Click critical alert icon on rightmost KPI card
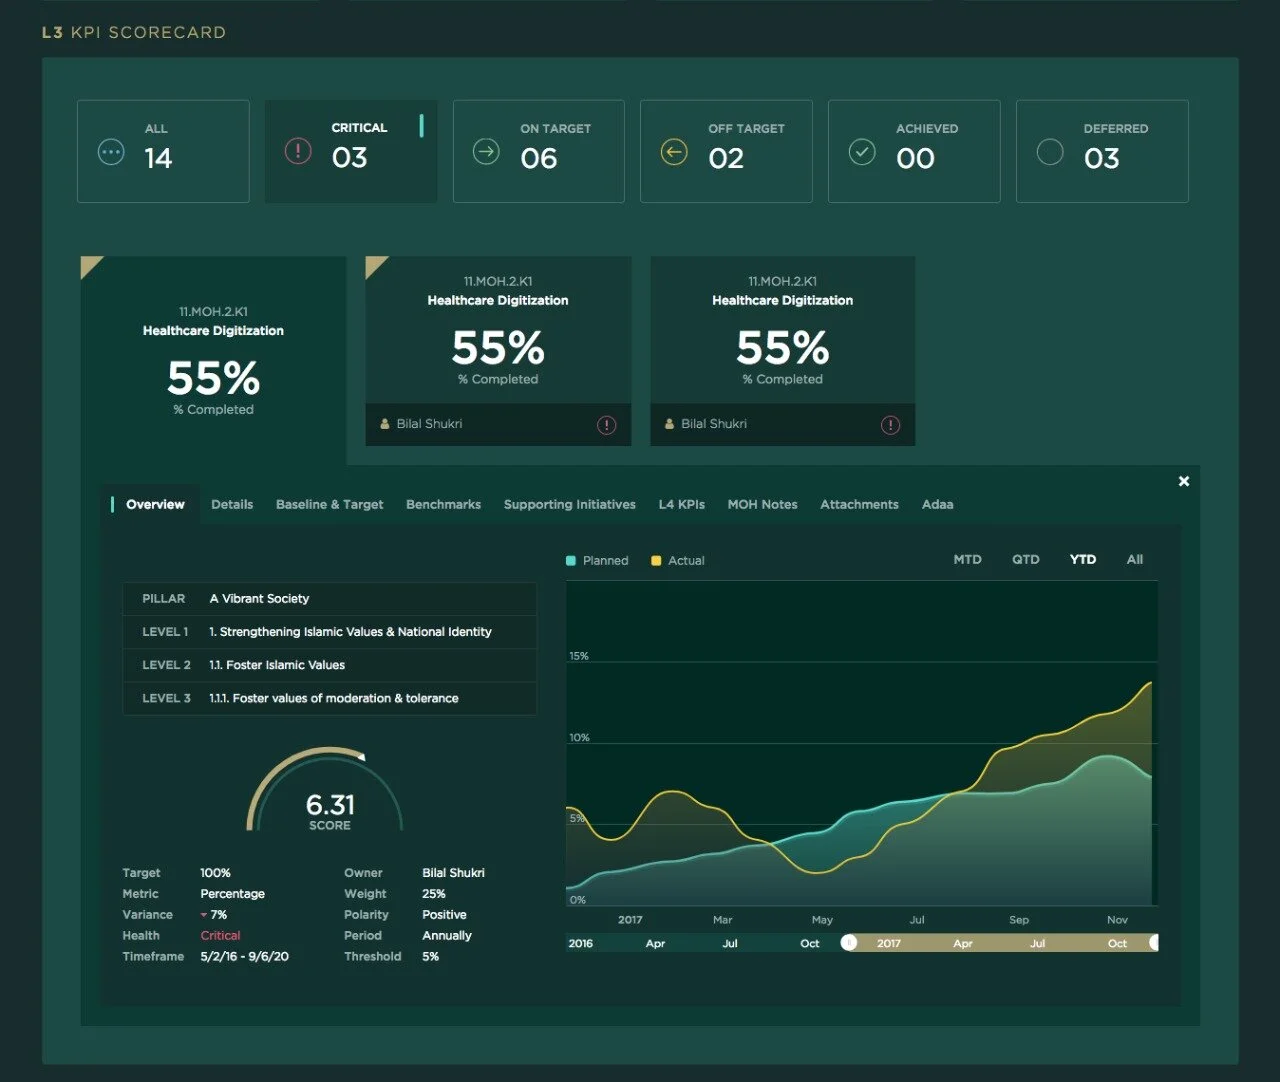This screenshot has height=1082, width=1280. point(890,425)
